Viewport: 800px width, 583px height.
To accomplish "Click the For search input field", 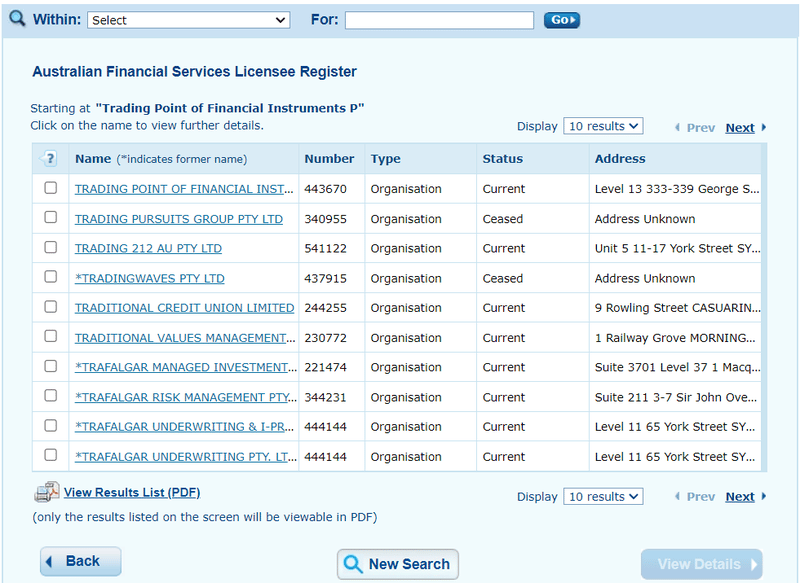I will pyautogui.click(x=439, y=20).
